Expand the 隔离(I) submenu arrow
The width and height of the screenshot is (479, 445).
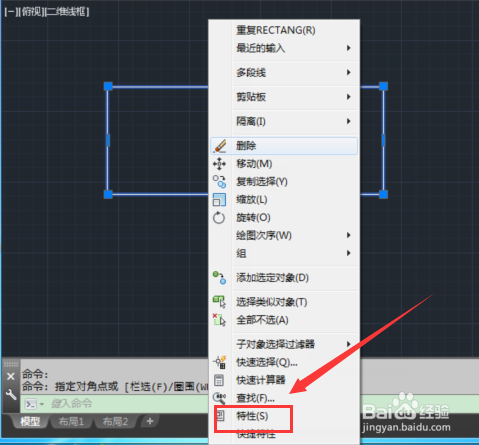(348, 121)
